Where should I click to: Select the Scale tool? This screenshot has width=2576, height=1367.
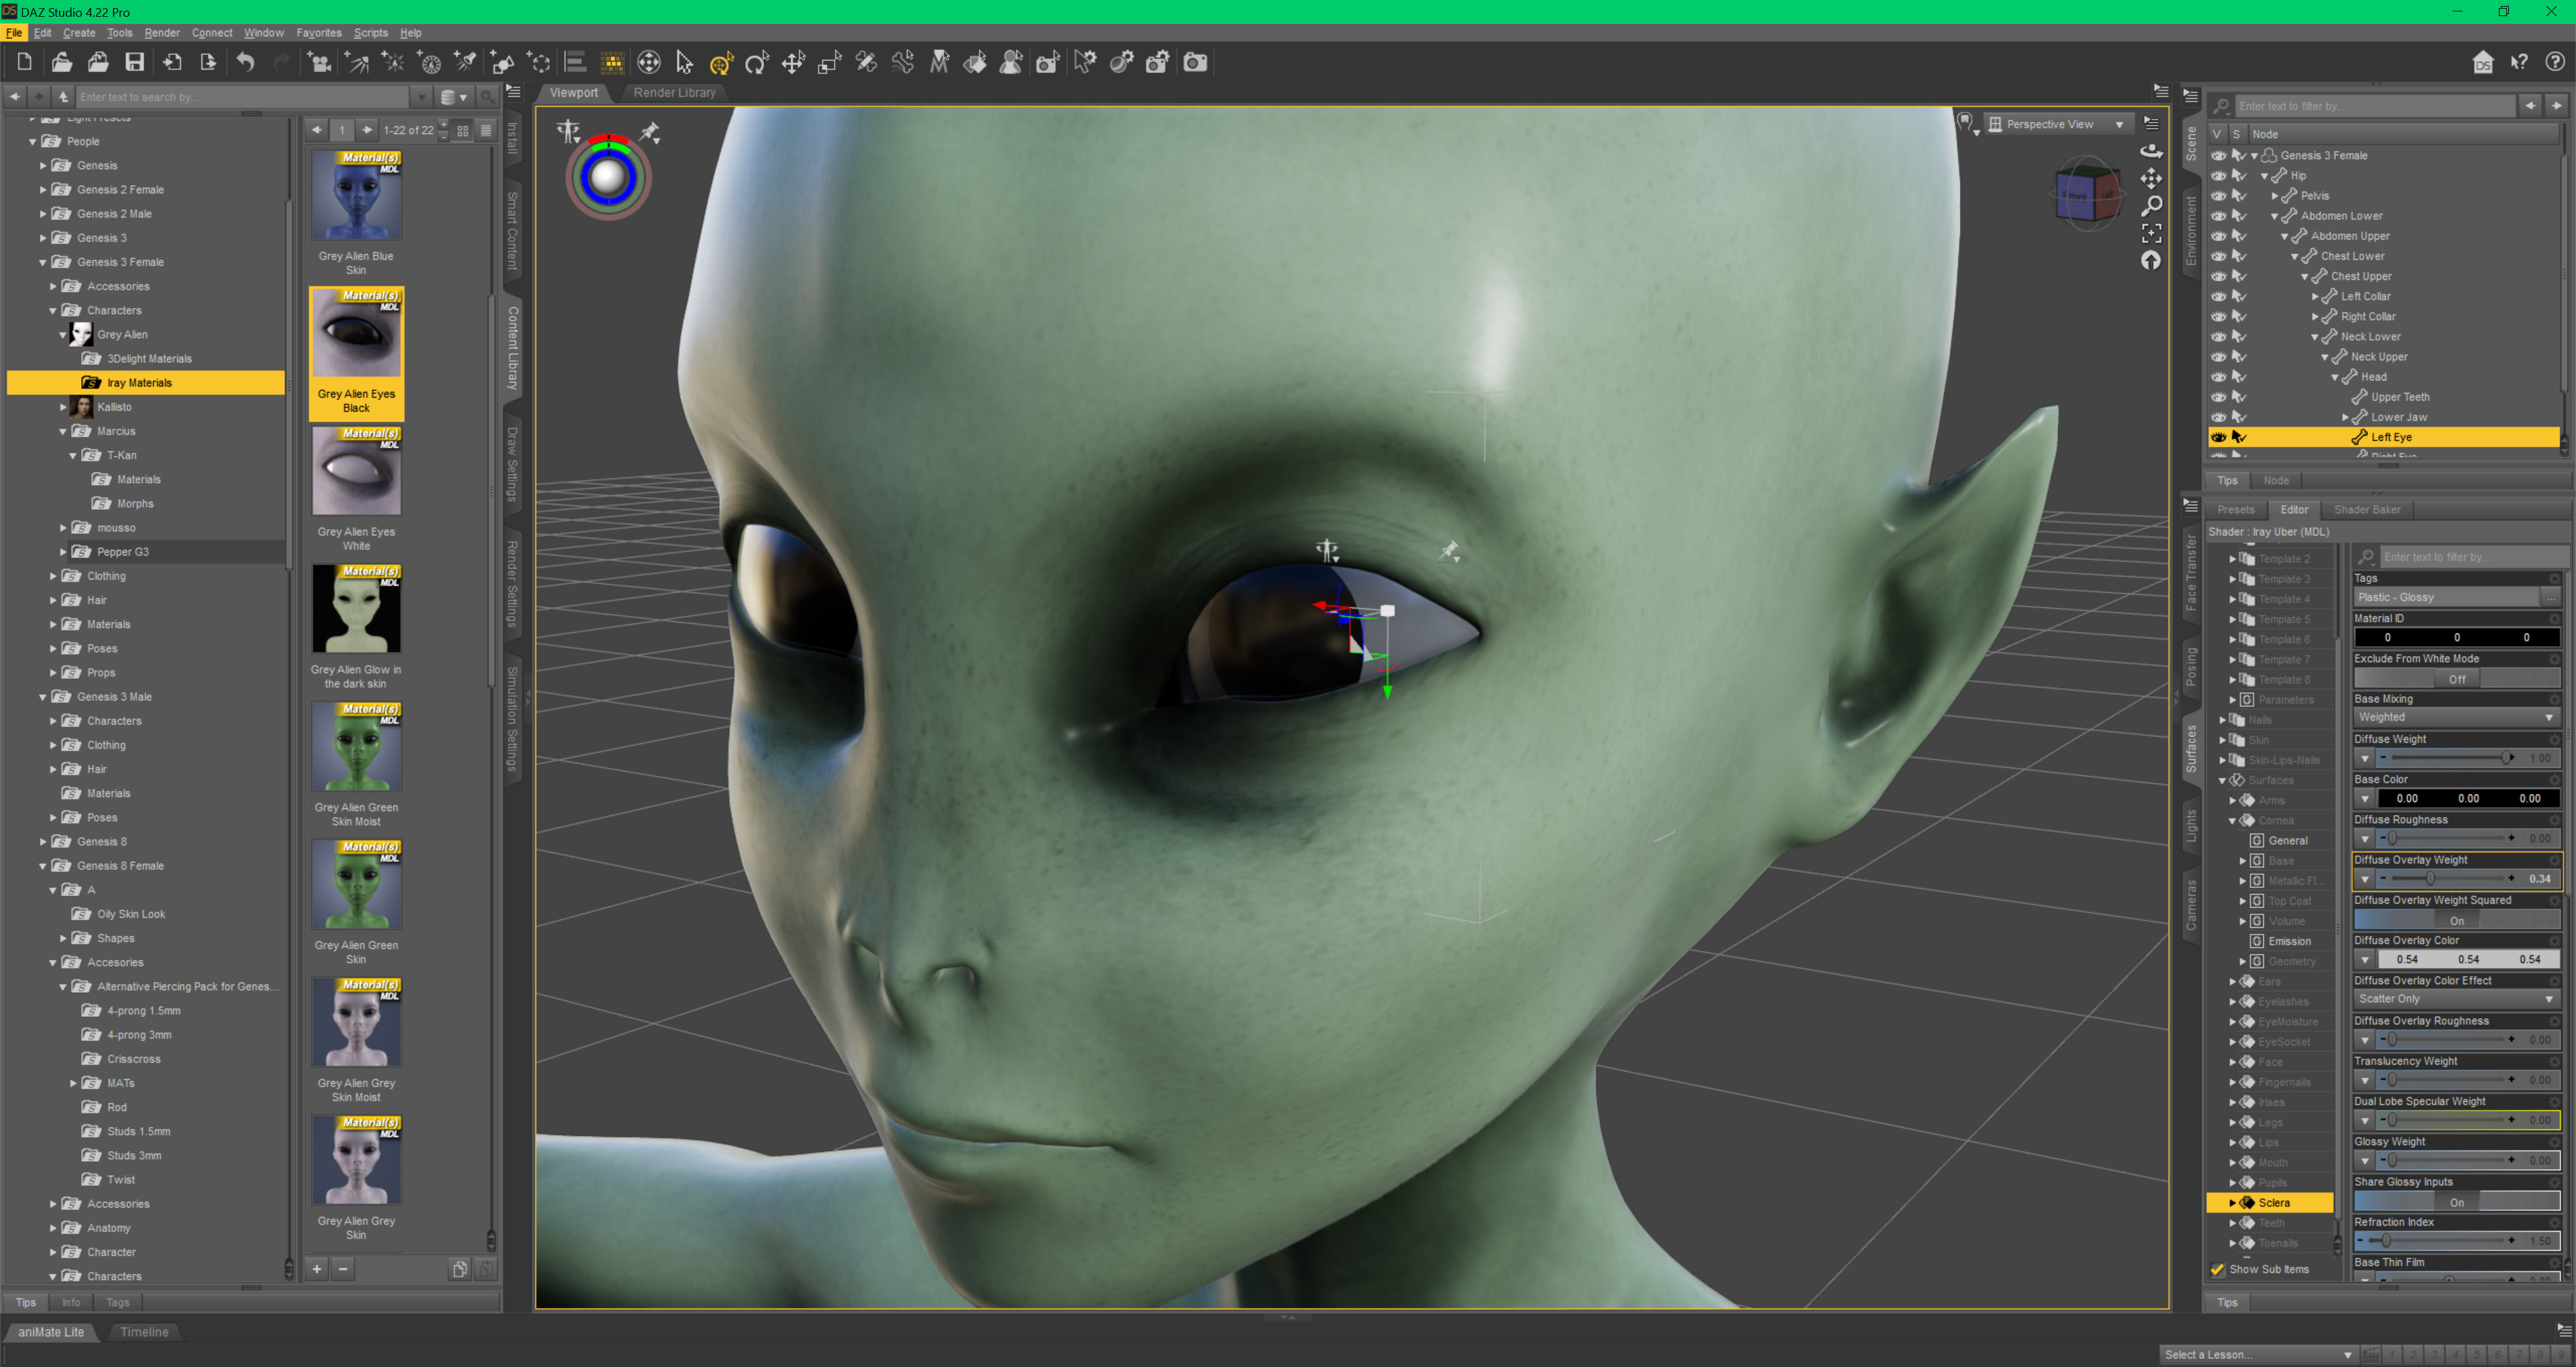click(829, 63)
